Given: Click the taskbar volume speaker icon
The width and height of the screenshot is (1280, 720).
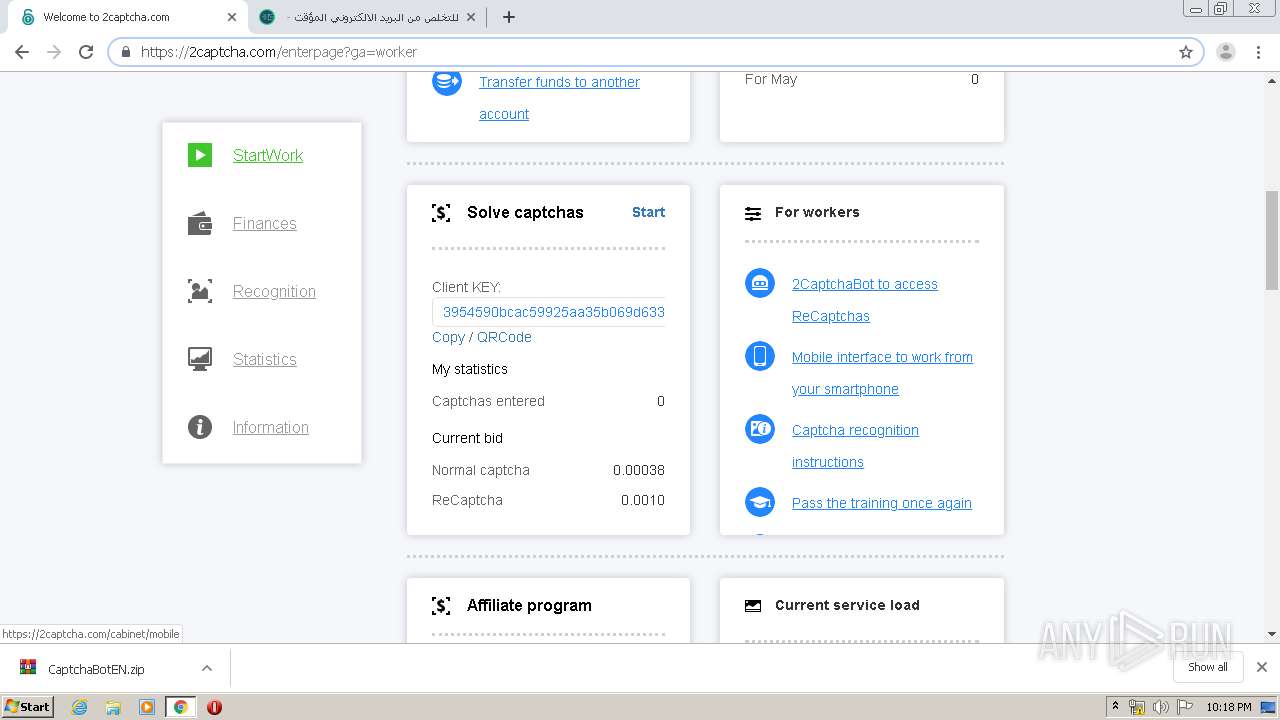Looking at the screenshot, I should [1161, 707].
